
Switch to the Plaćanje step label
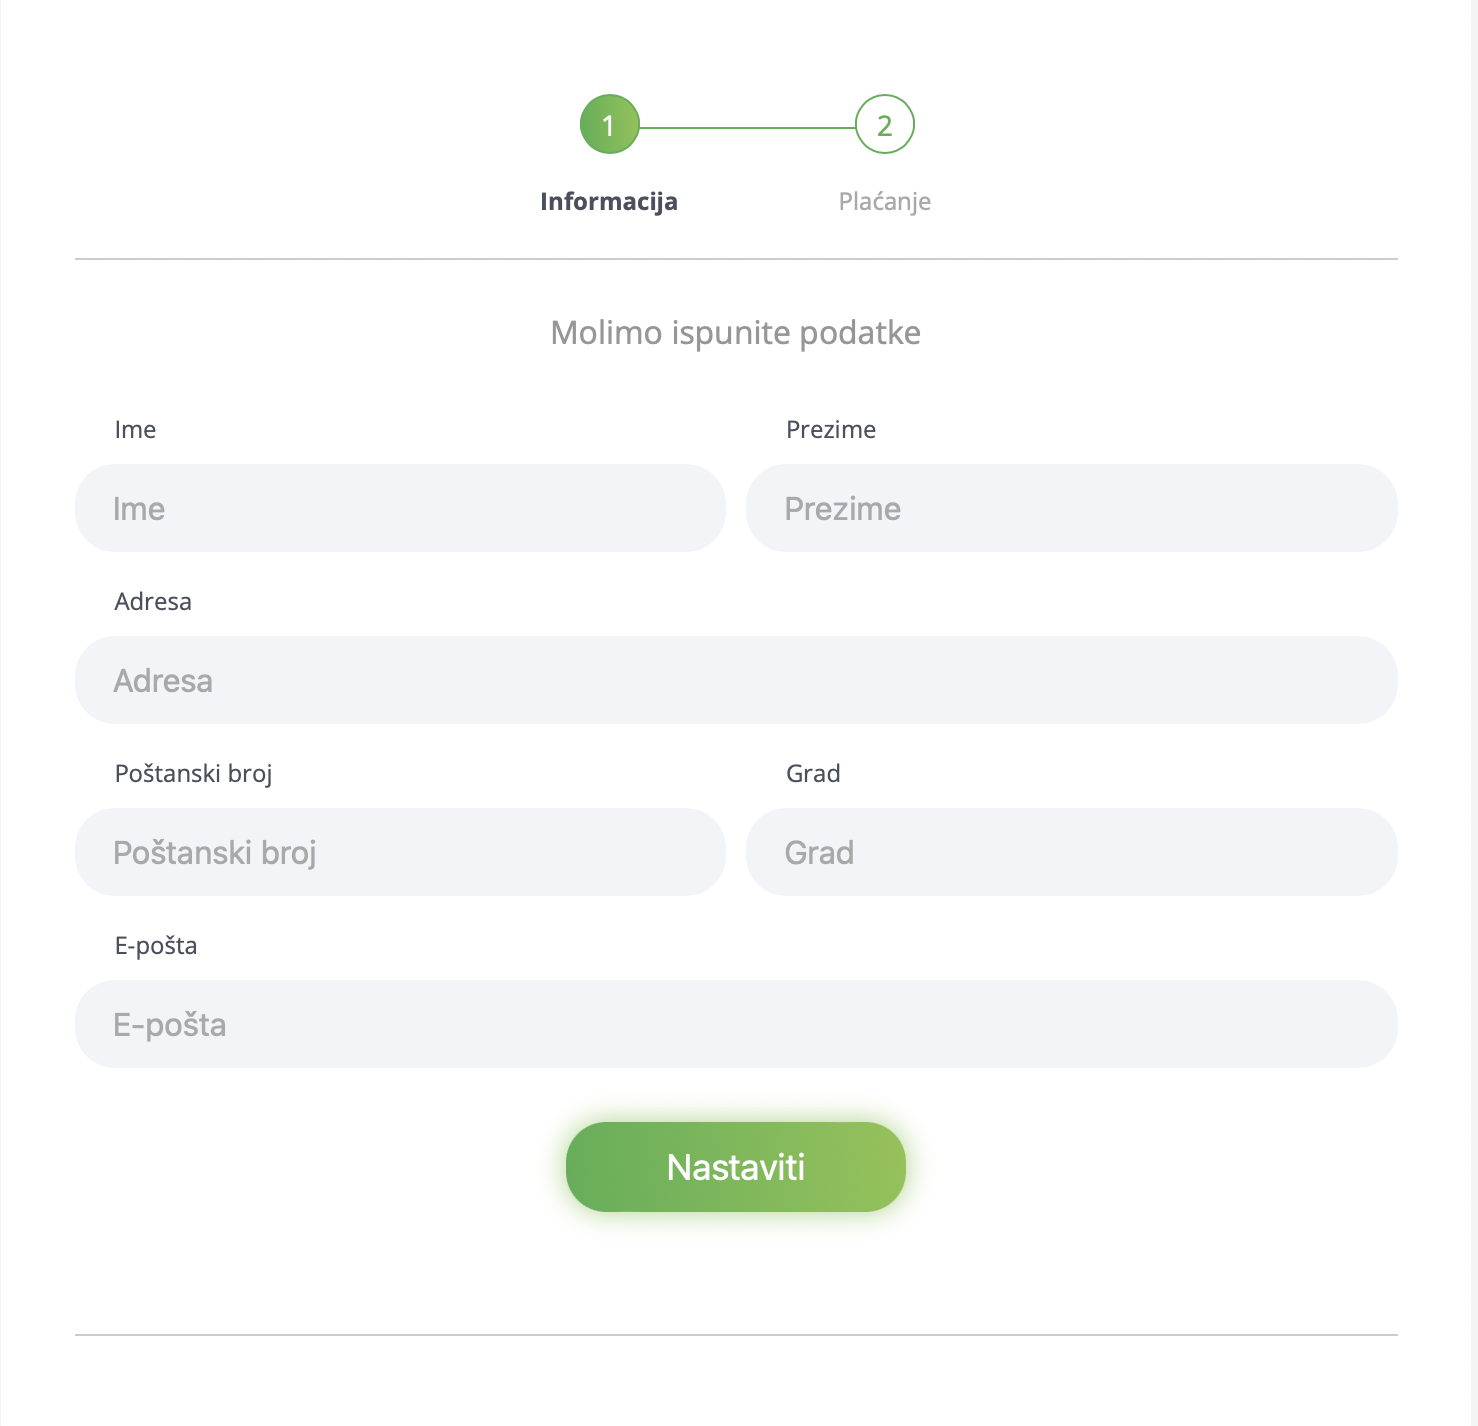tap(884, 201)
